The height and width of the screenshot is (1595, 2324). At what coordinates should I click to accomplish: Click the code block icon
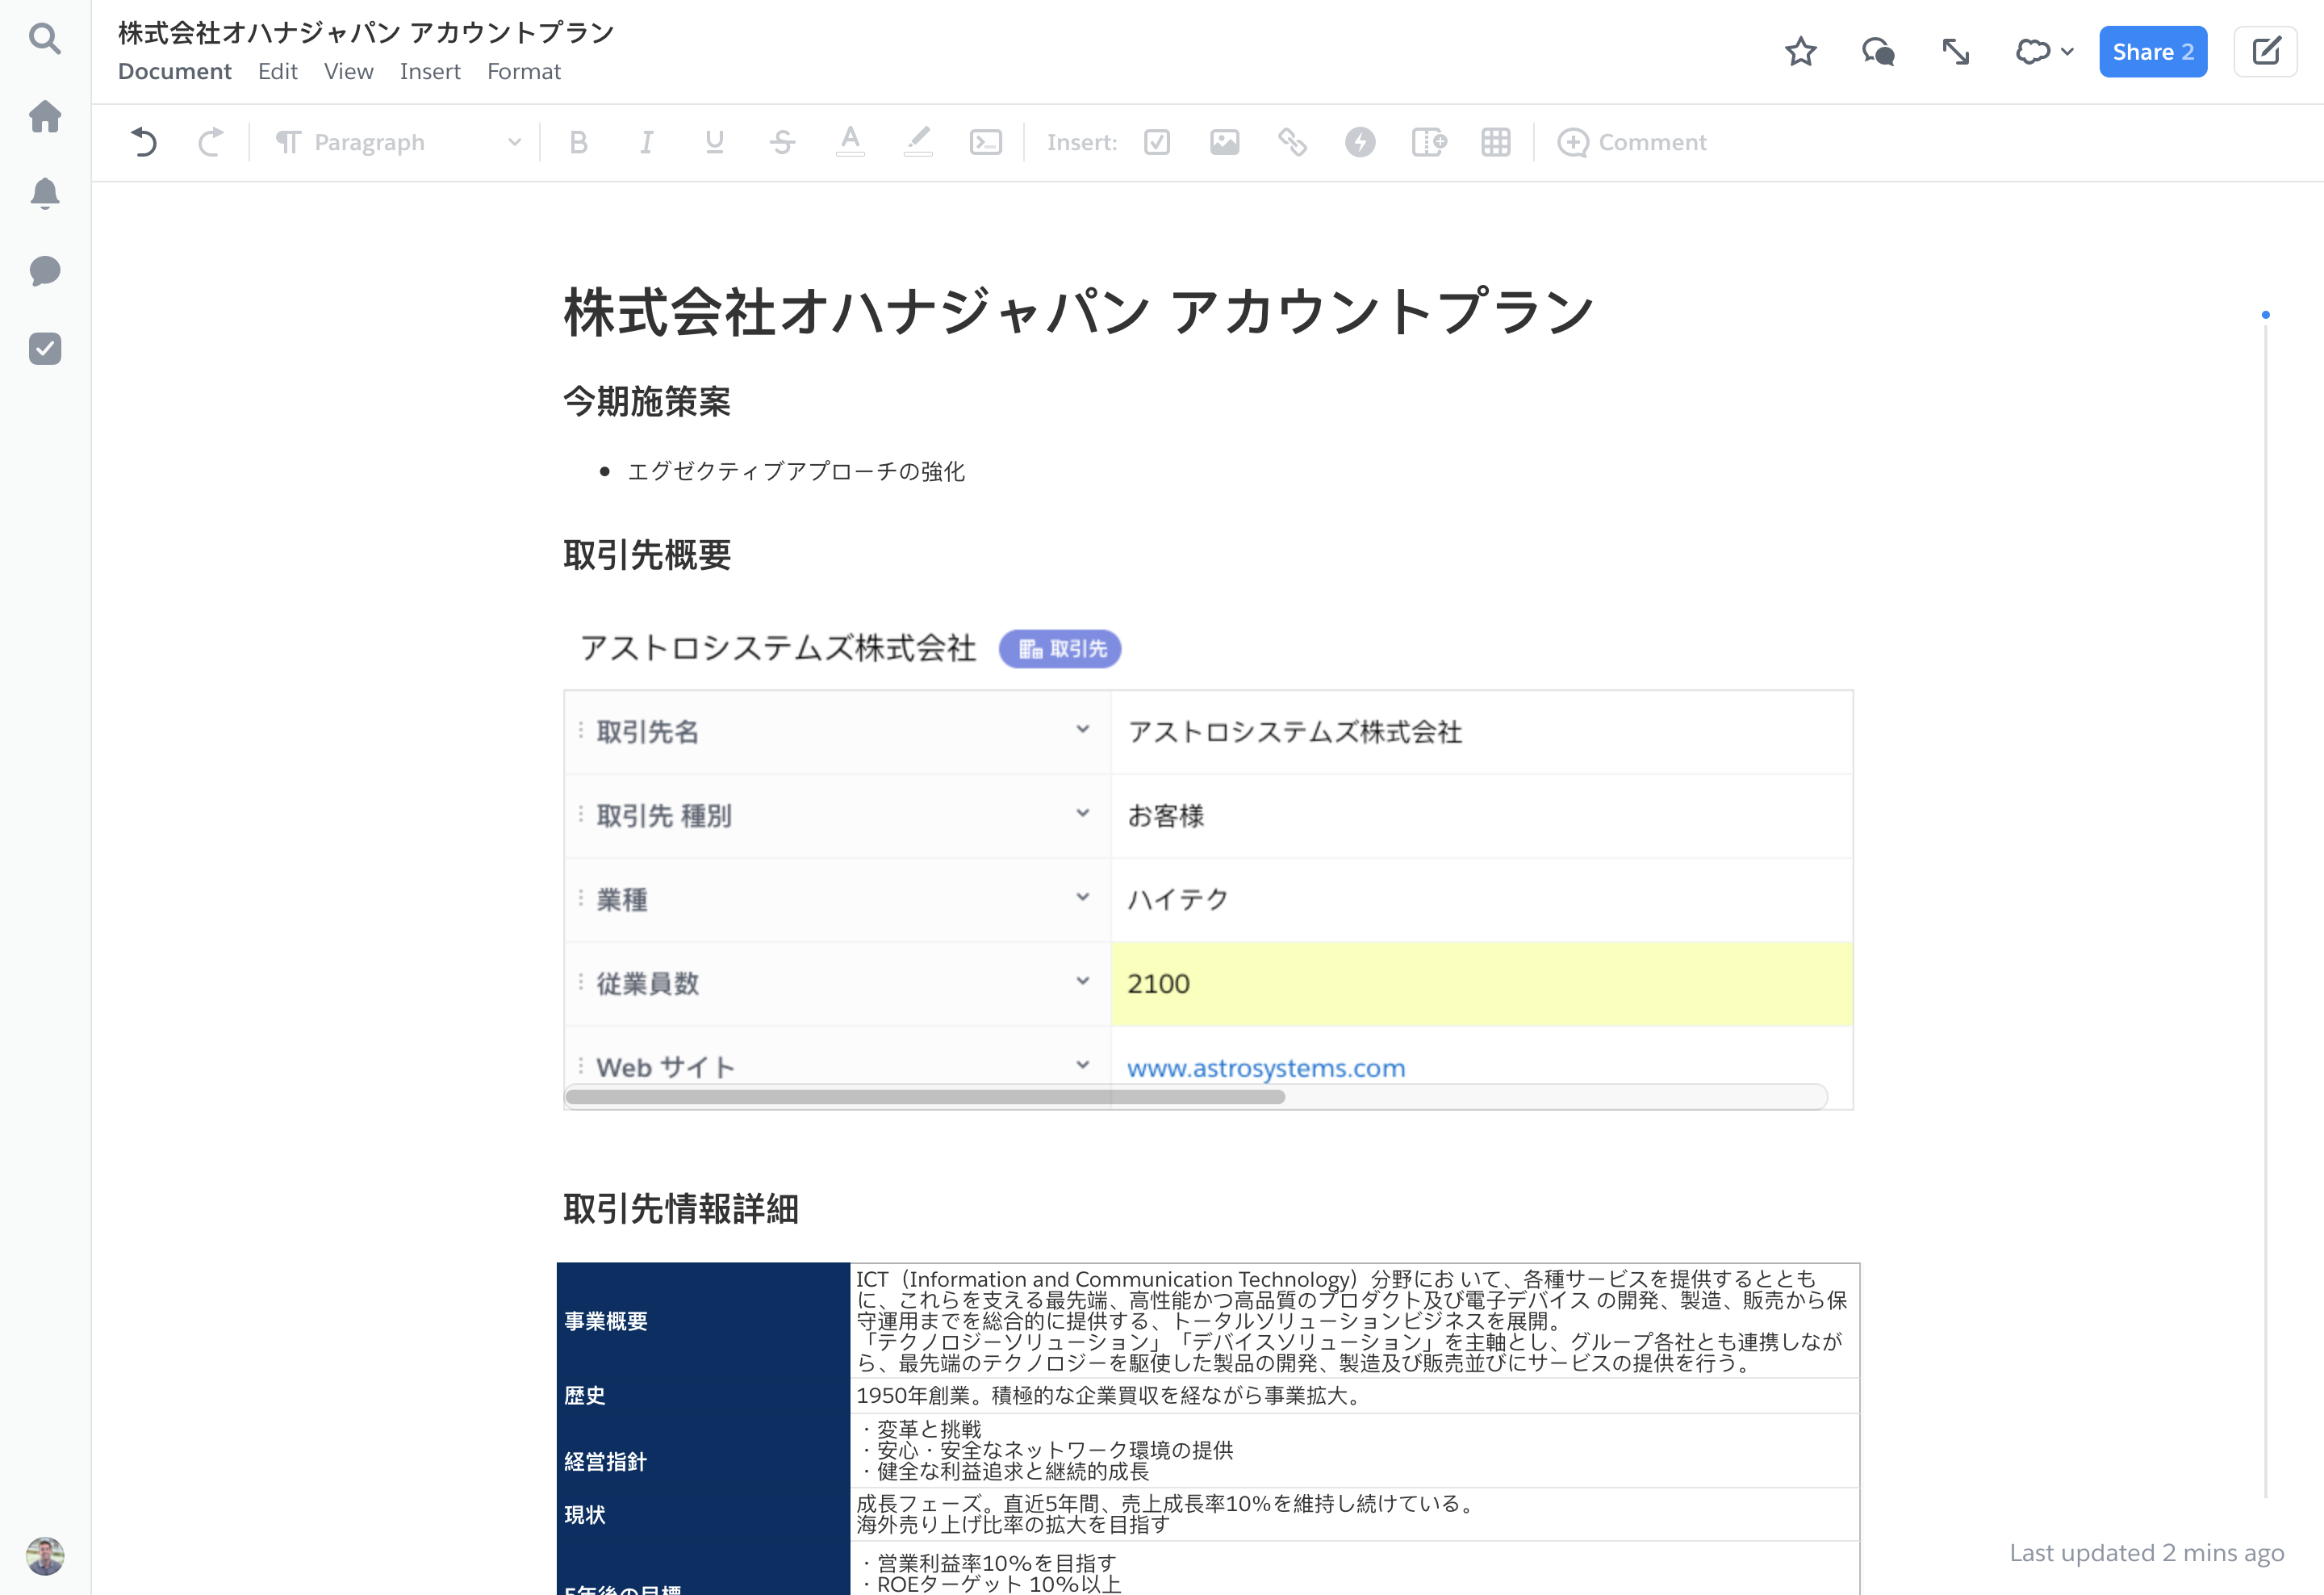(986, 142)
